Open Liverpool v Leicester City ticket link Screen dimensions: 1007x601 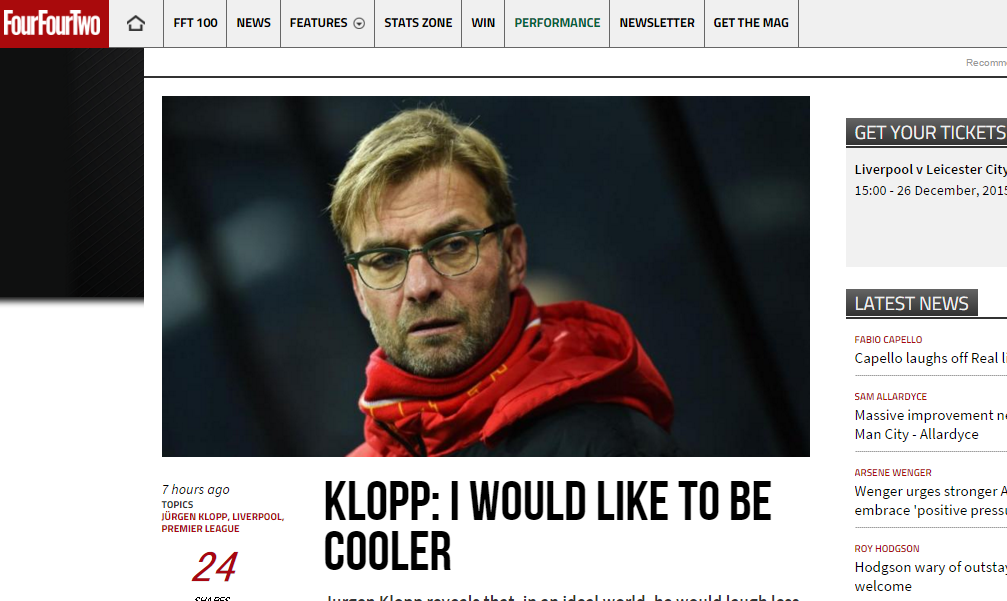coord(931,170)
